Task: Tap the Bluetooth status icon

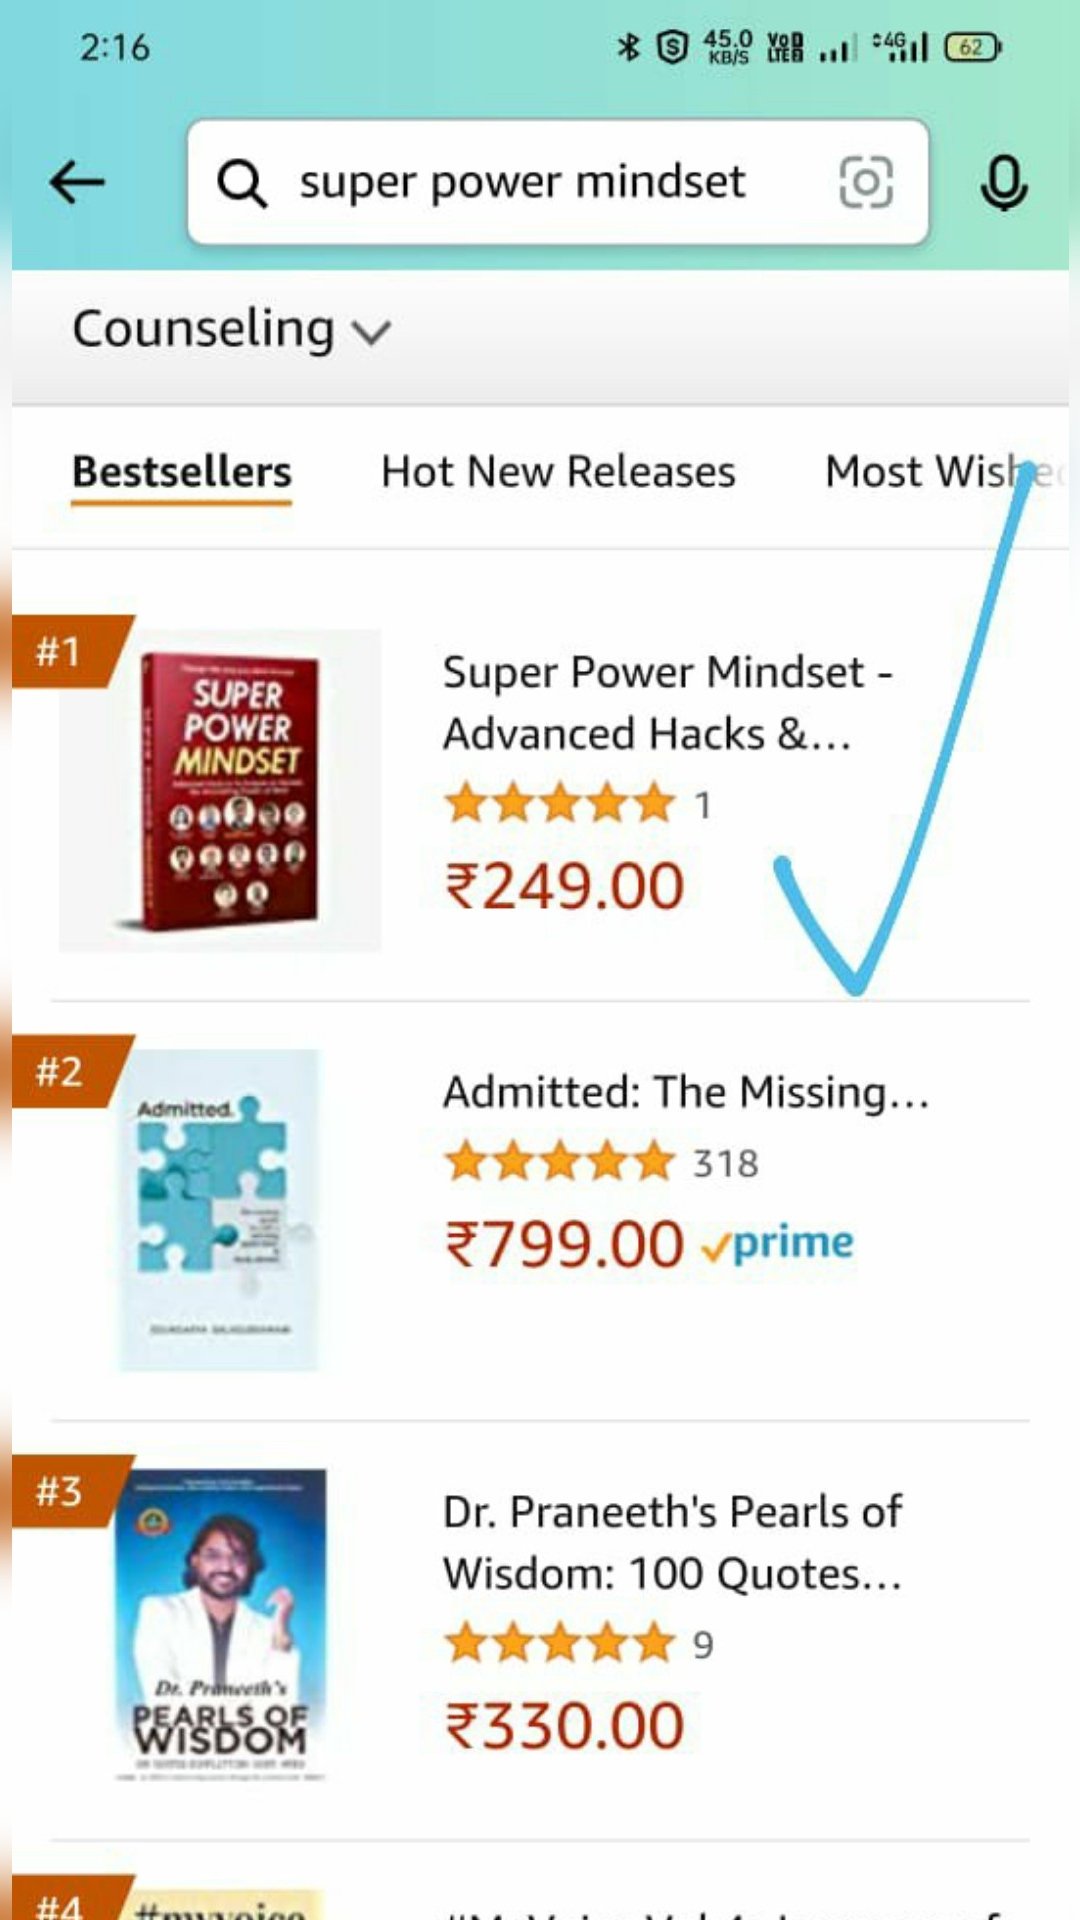Action: [x=628, y=46]
